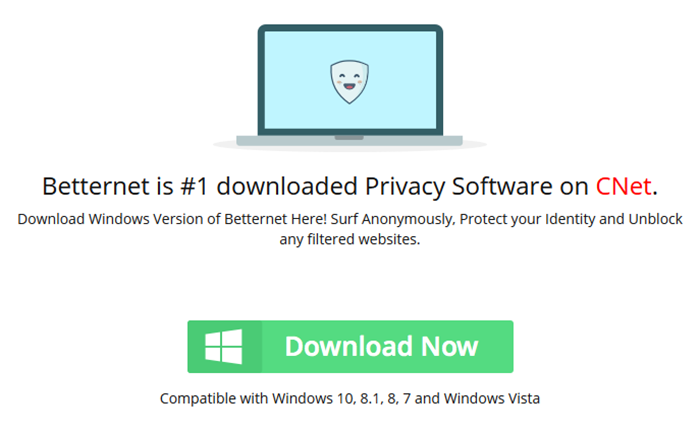
Task: Click the Betternet shield mascot logo
Action: [350, 82]
